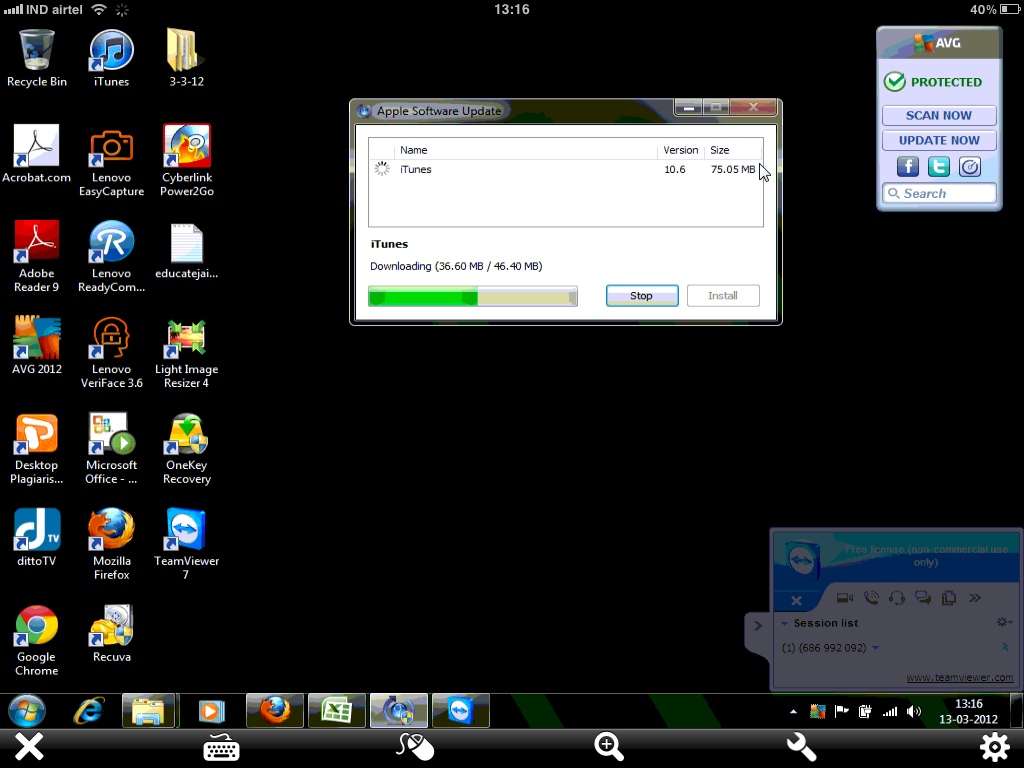The height and width of the screenshot is (768, 1024).
Task: Switch to TeamViewer taskbar button
Action: tap(460, 711)
